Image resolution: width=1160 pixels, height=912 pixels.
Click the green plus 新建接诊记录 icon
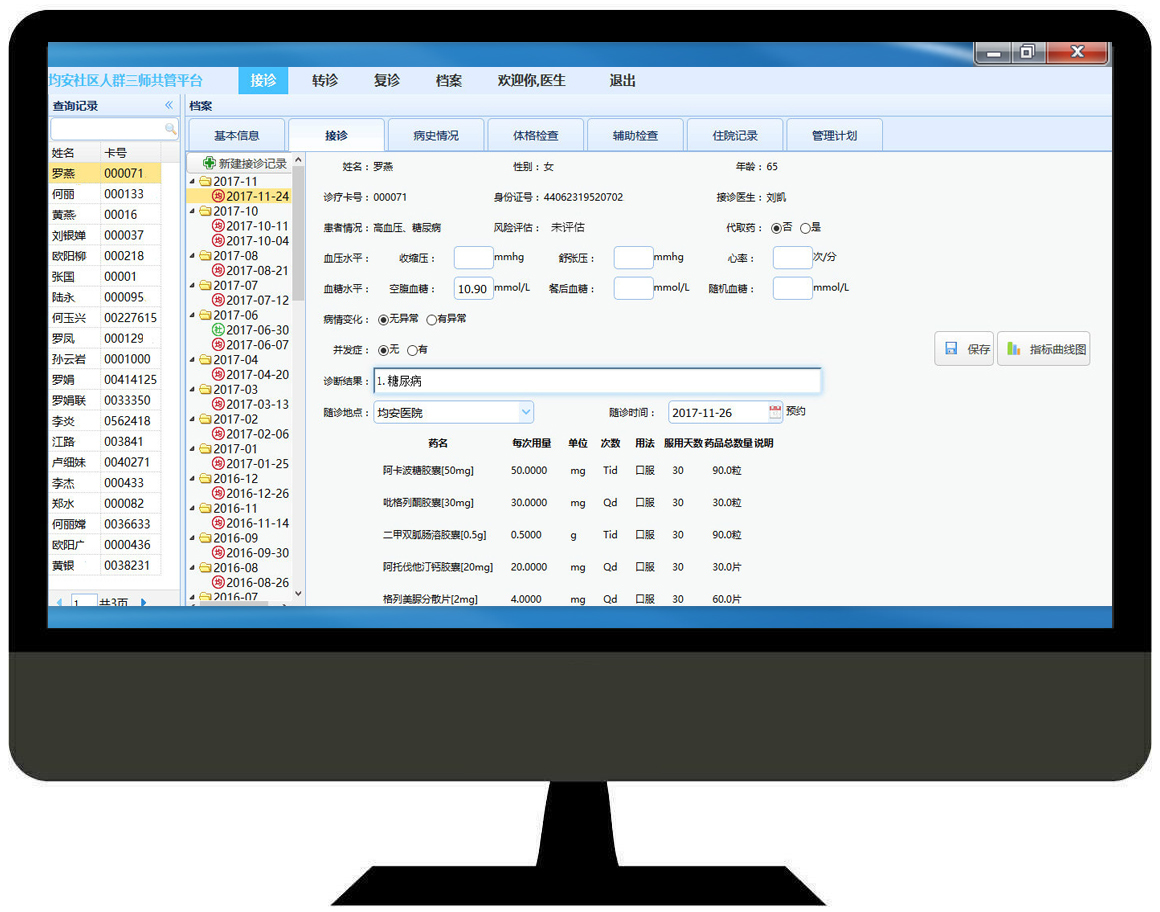(209, 163)
